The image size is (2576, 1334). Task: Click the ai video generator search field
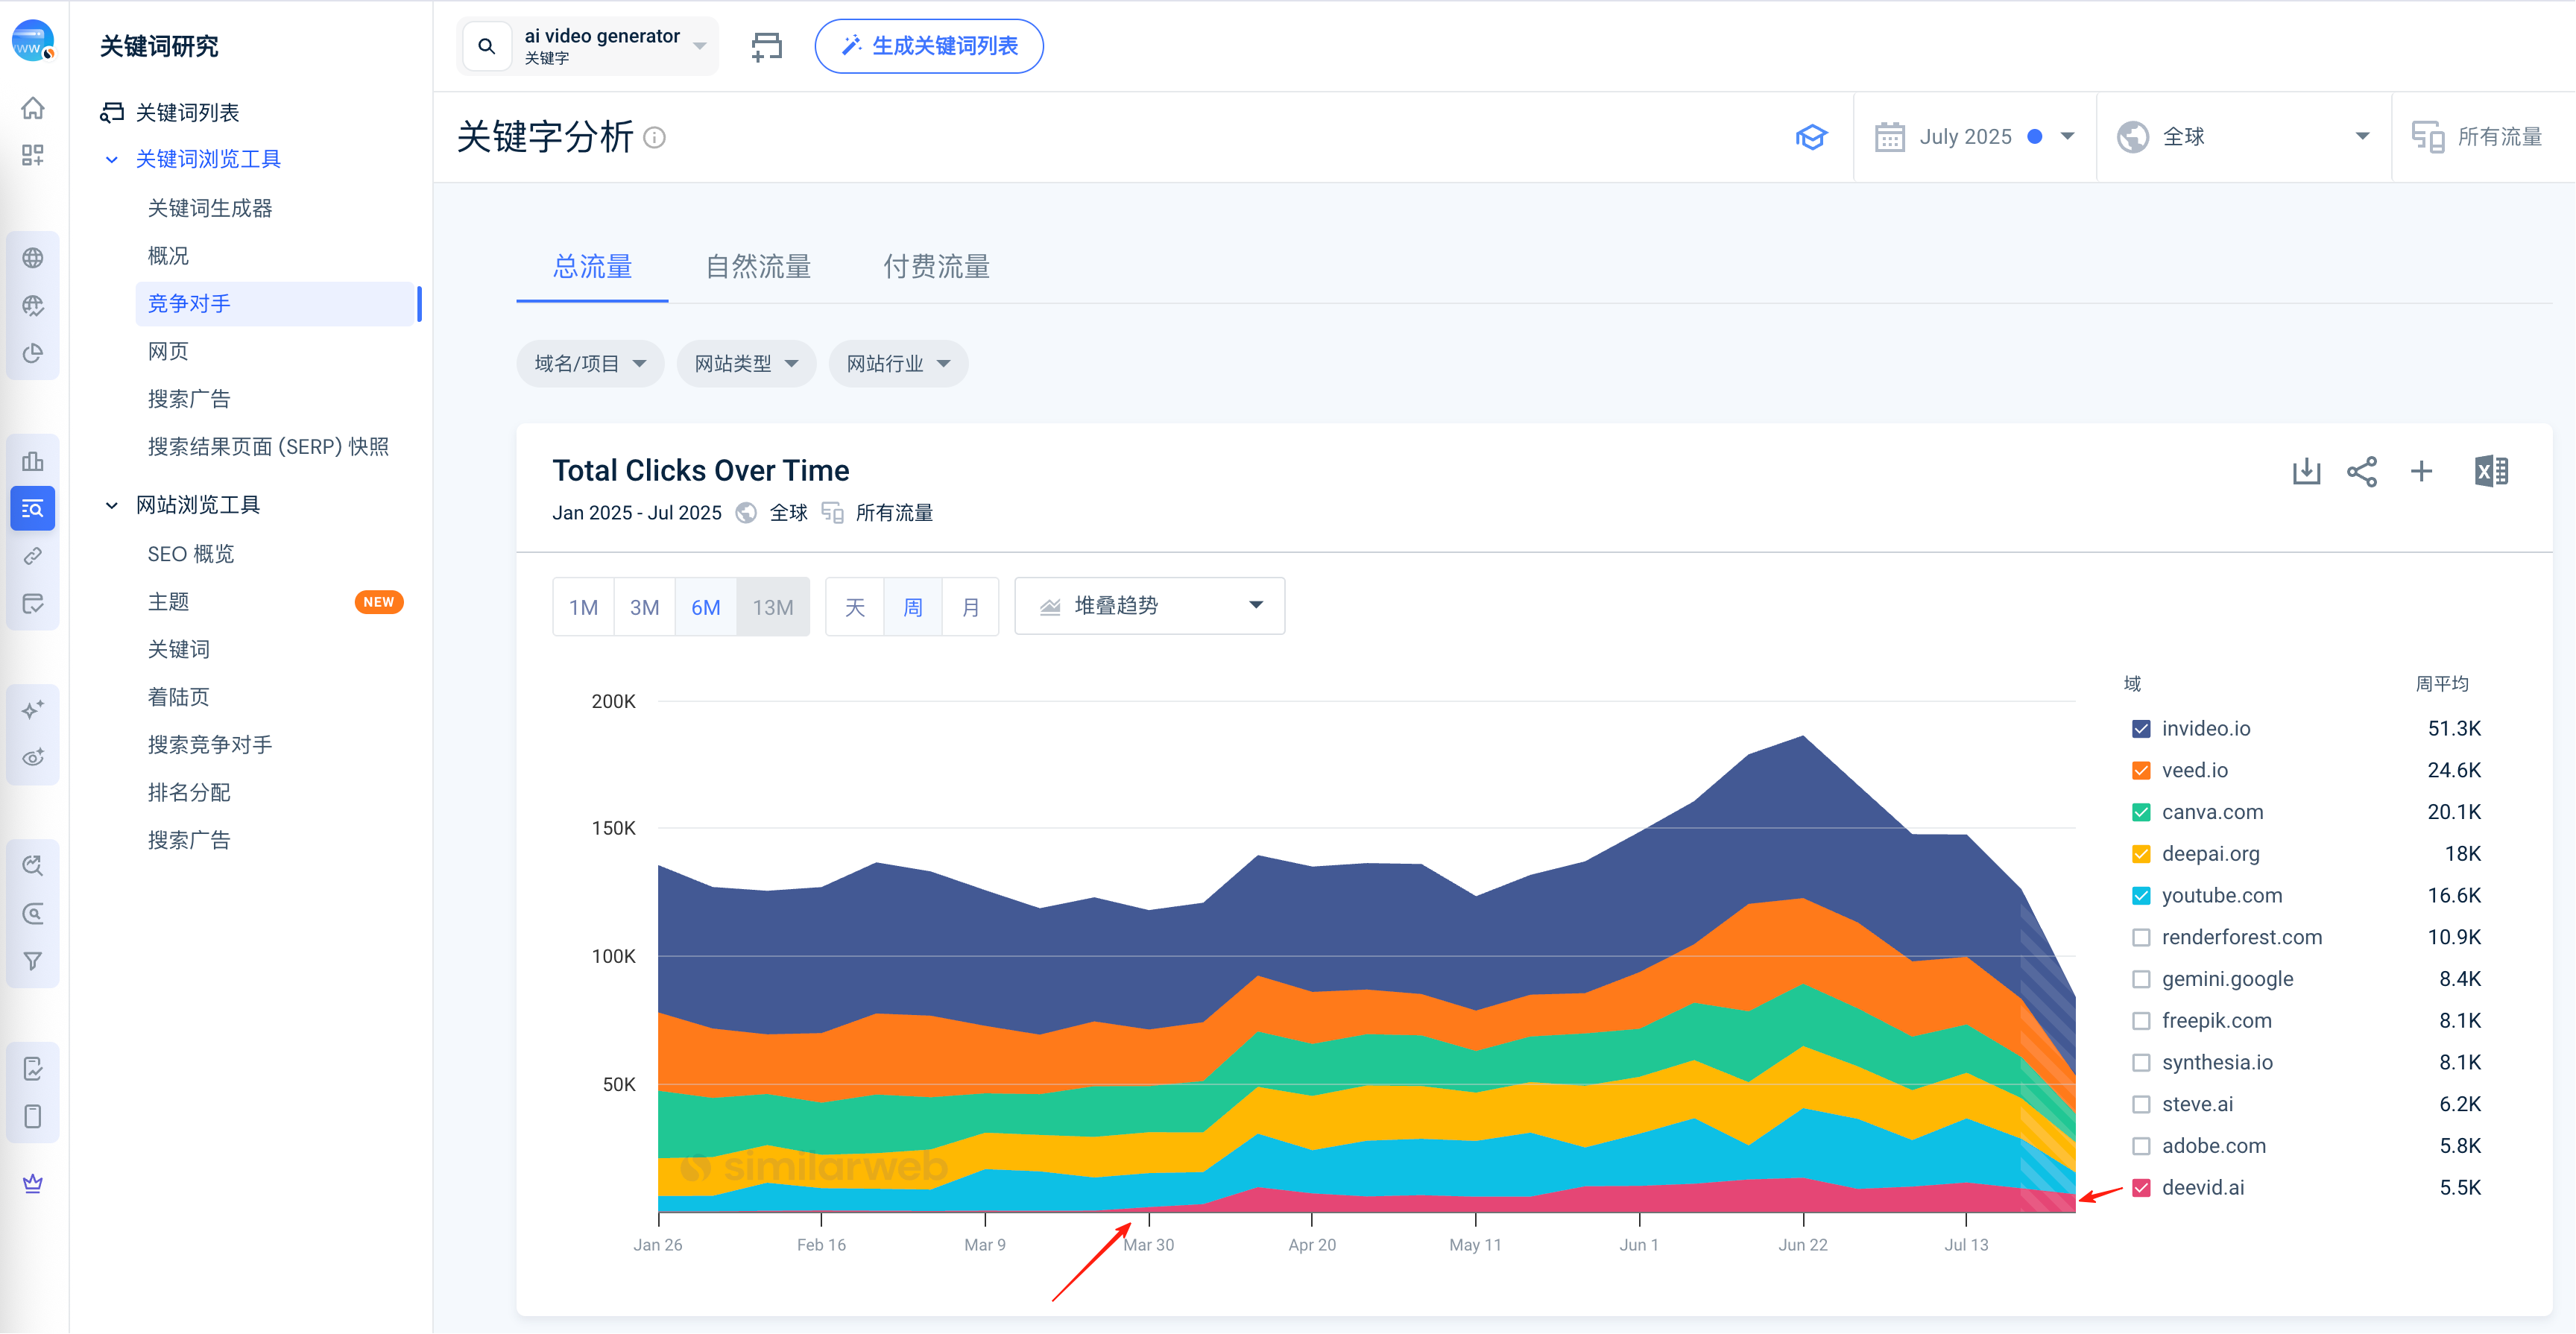[x=588, y=46]
